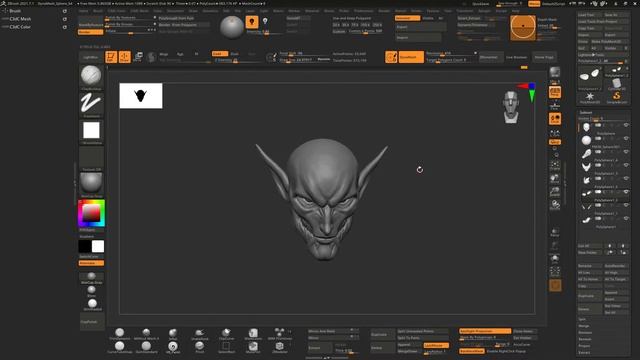This screenshot has width=640, height=360.
Task: Expand the Remesh section in Subtool panel
Action: click(585, 339)
